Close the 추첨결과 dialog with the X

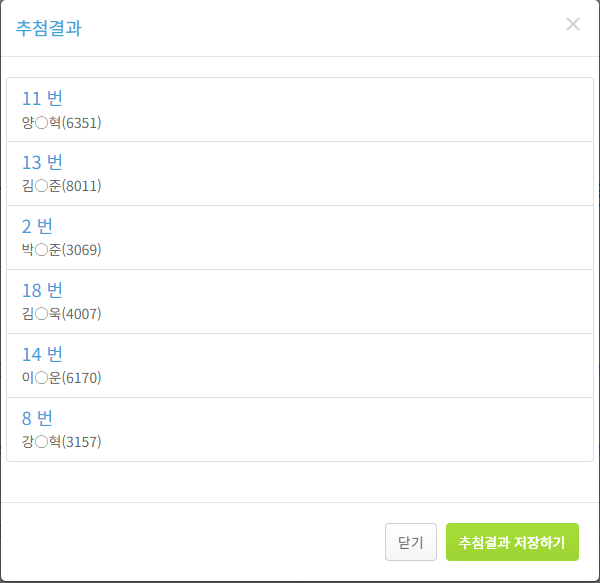[x=573, y=24]
